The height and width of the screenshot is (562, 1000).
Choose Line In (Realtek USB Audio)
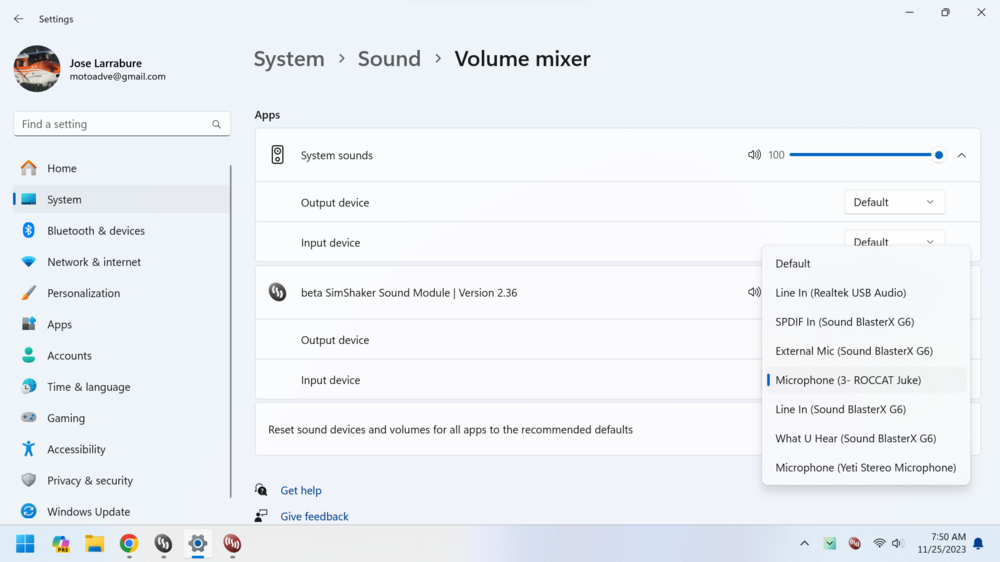pyautogui.click(x=840, y=293)
